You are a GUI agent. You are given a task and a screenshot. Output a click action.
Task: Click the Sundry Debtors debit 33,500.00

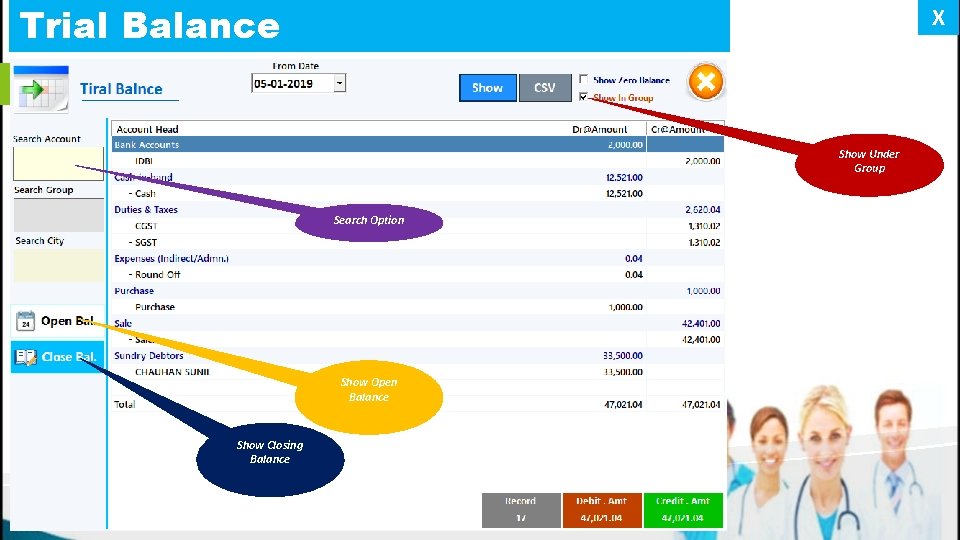tap(623, 356)
